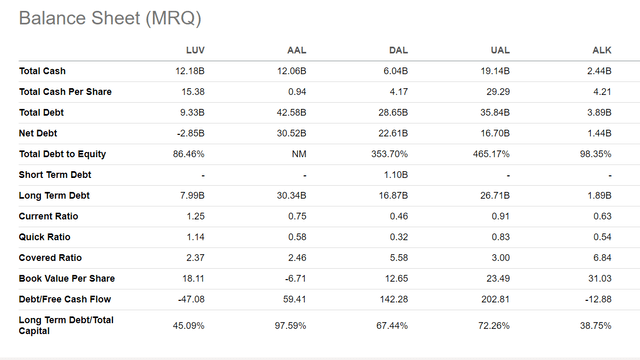Click the Net Debt row label
Viewport: 640px width, 360px height.
(x=38, y=133)
